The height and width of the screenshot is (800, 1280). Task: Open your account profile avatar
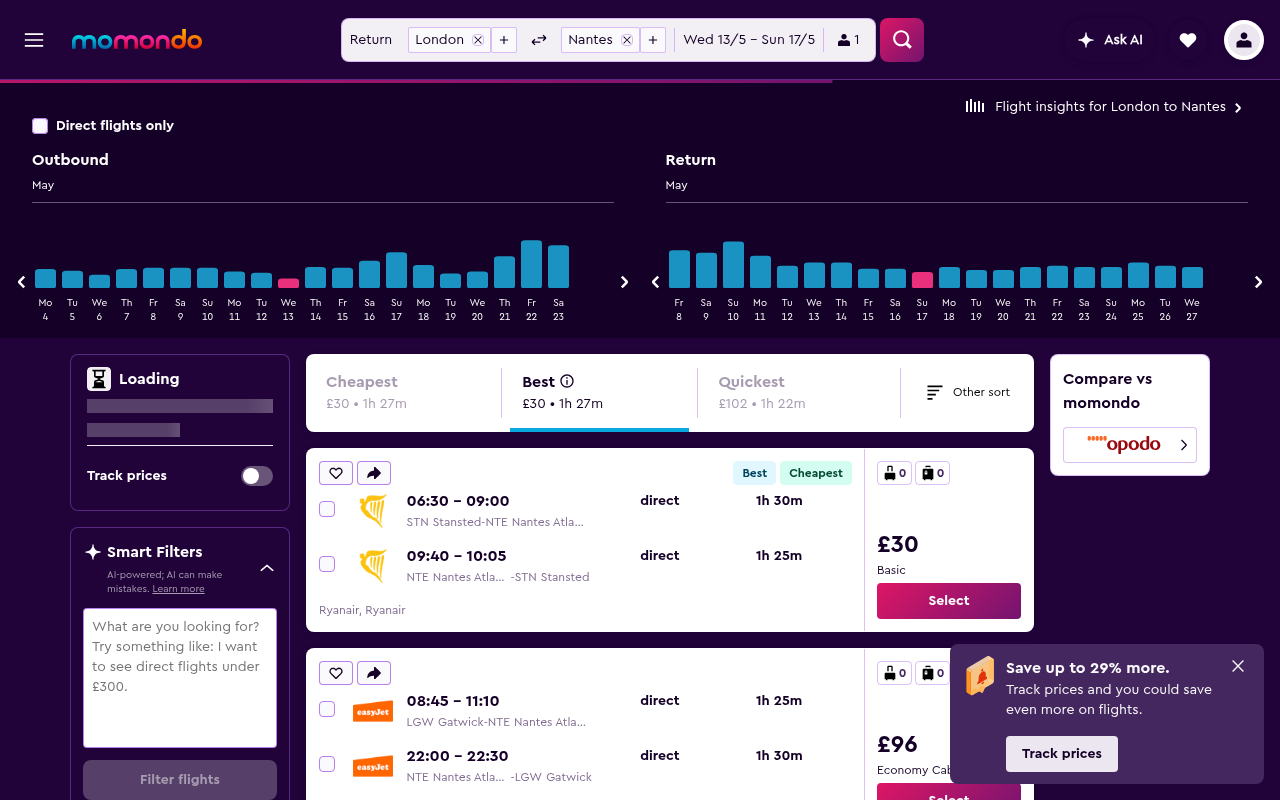[x=1243, y=40]
